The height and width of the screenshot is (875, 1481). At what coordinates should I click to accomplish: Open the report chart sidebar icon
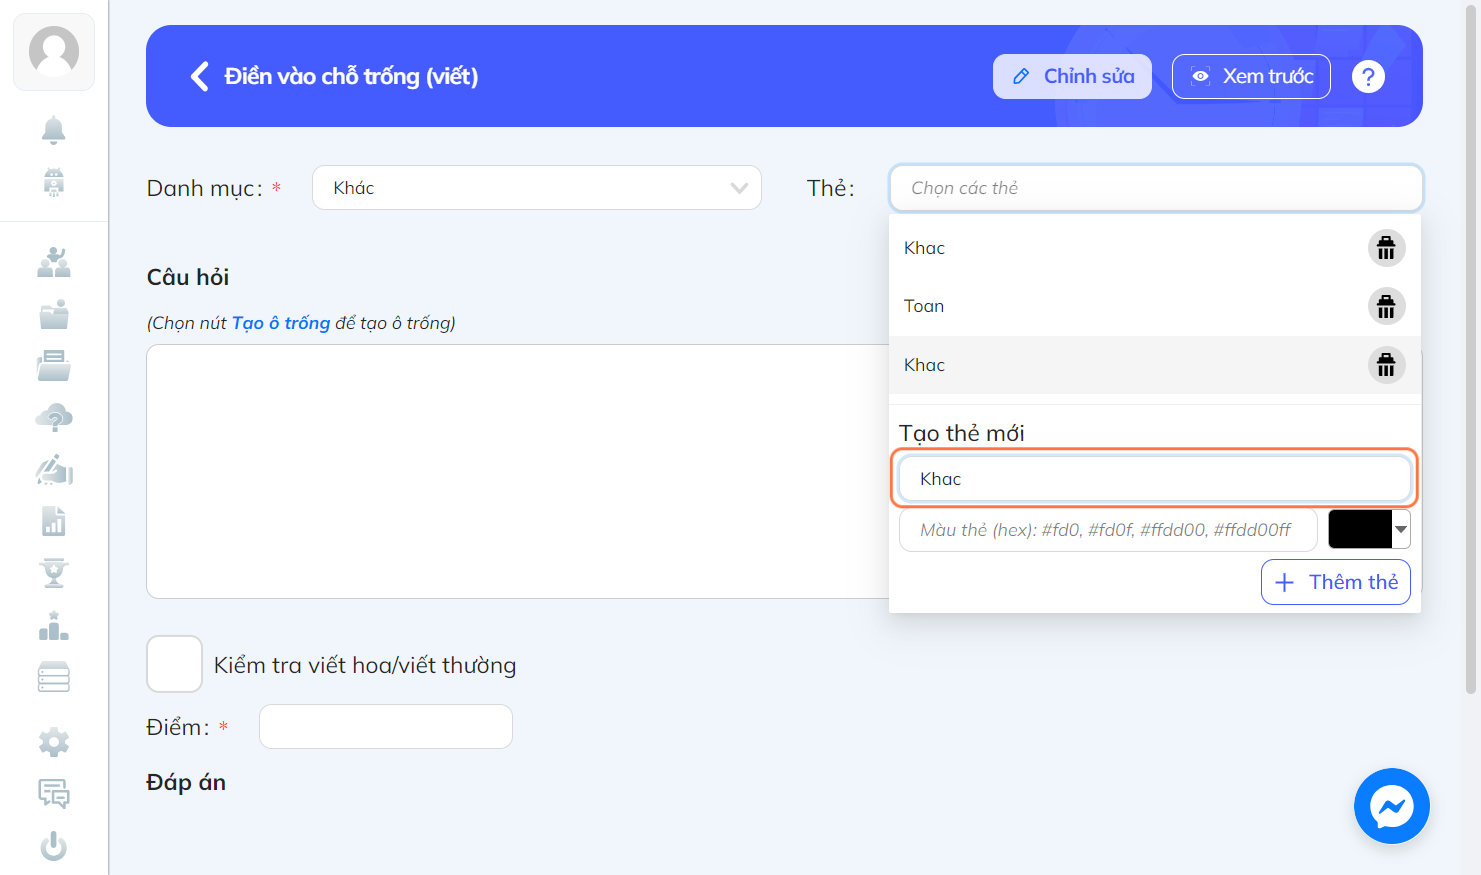[54, 521]
